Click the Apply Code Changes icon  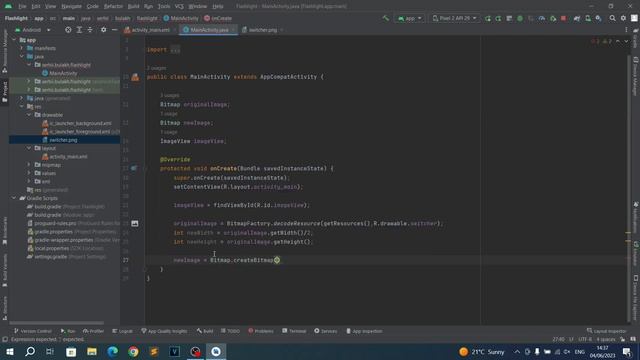click(x=498, y=18)
